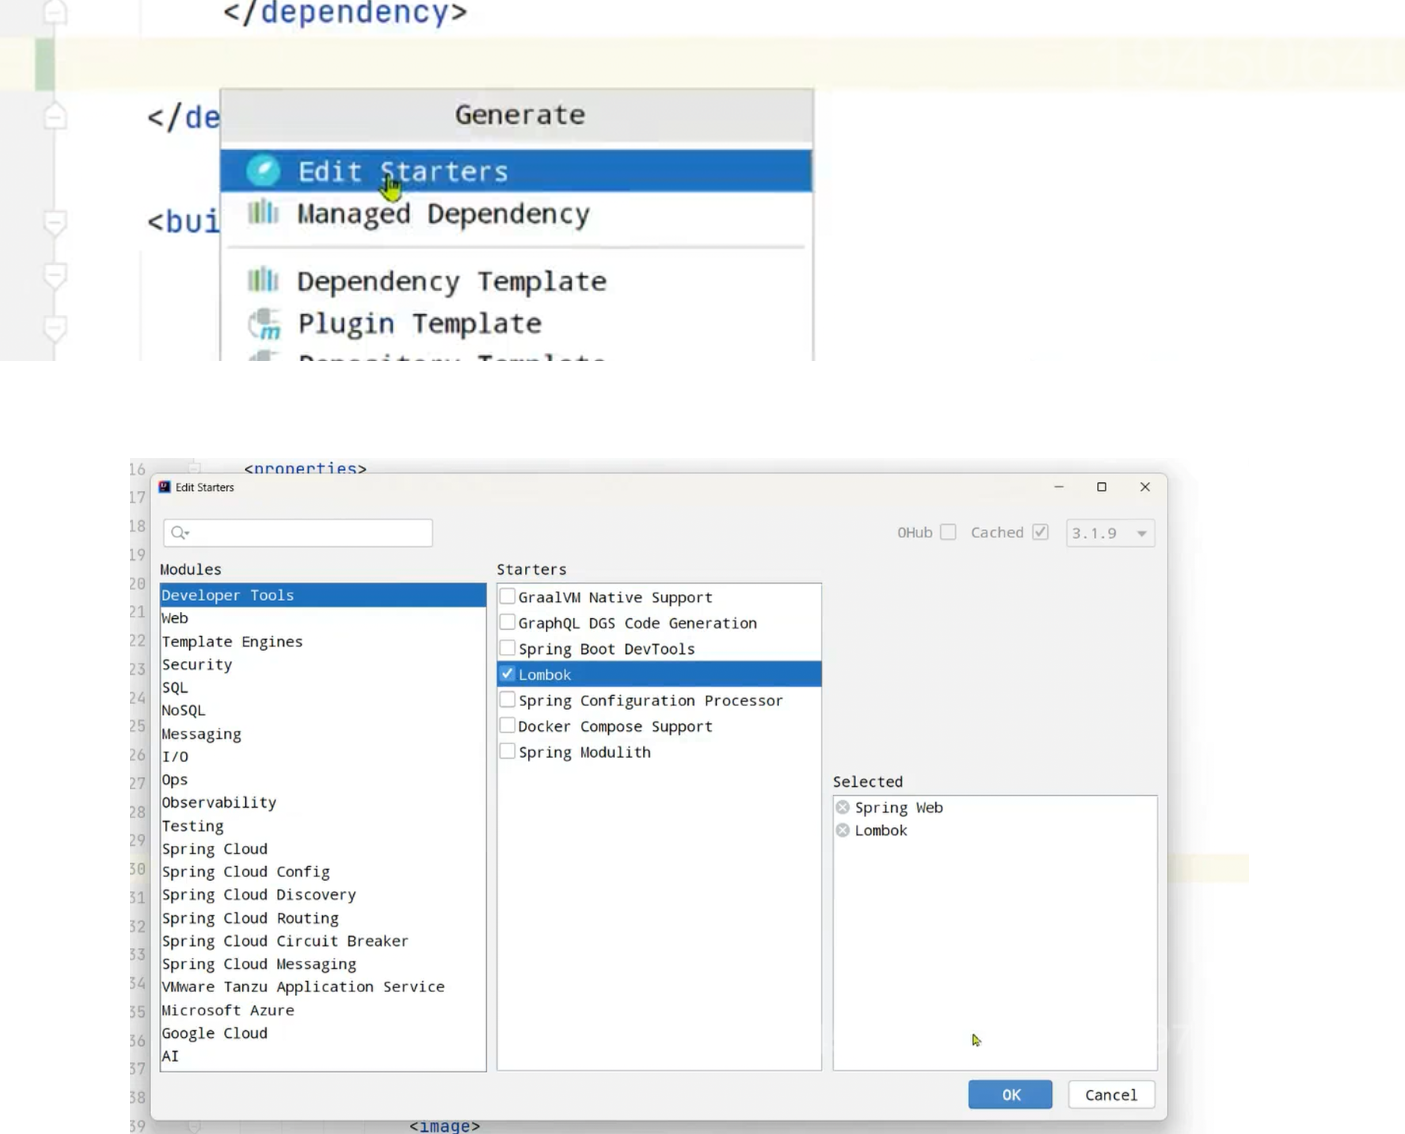Screen dimensions: 1405x1134
Task: Select VMware Tanzu Application Service module
Action: [x=323, y=987]
